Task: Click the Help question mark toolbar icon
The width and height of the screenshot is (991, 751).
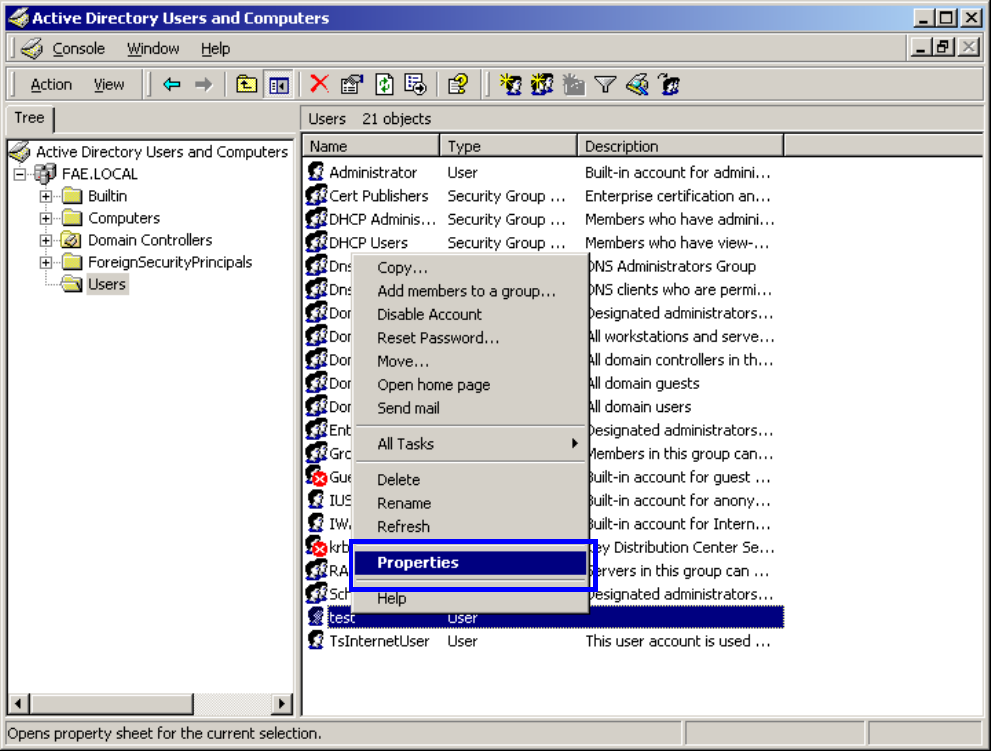Action: click(458, 84)
